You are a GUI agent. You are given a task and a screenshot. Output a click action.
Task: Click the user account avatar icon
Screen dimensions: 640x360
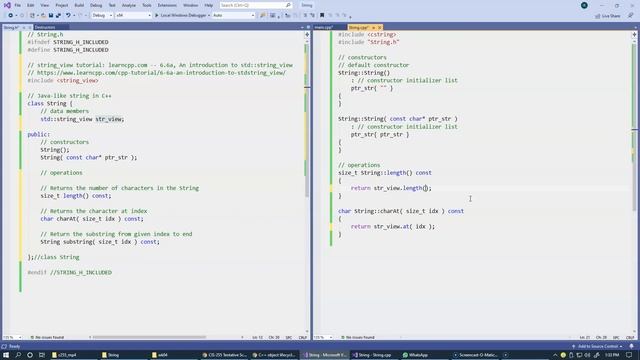click(584, 5)
